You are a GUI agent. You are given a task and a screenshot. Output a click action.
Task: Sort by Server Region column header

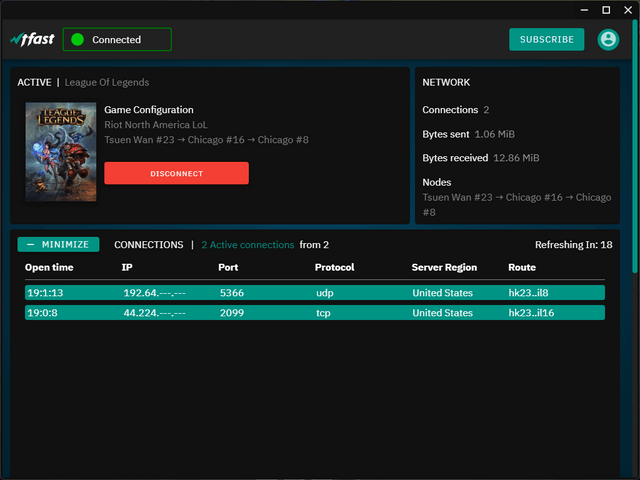444,267
